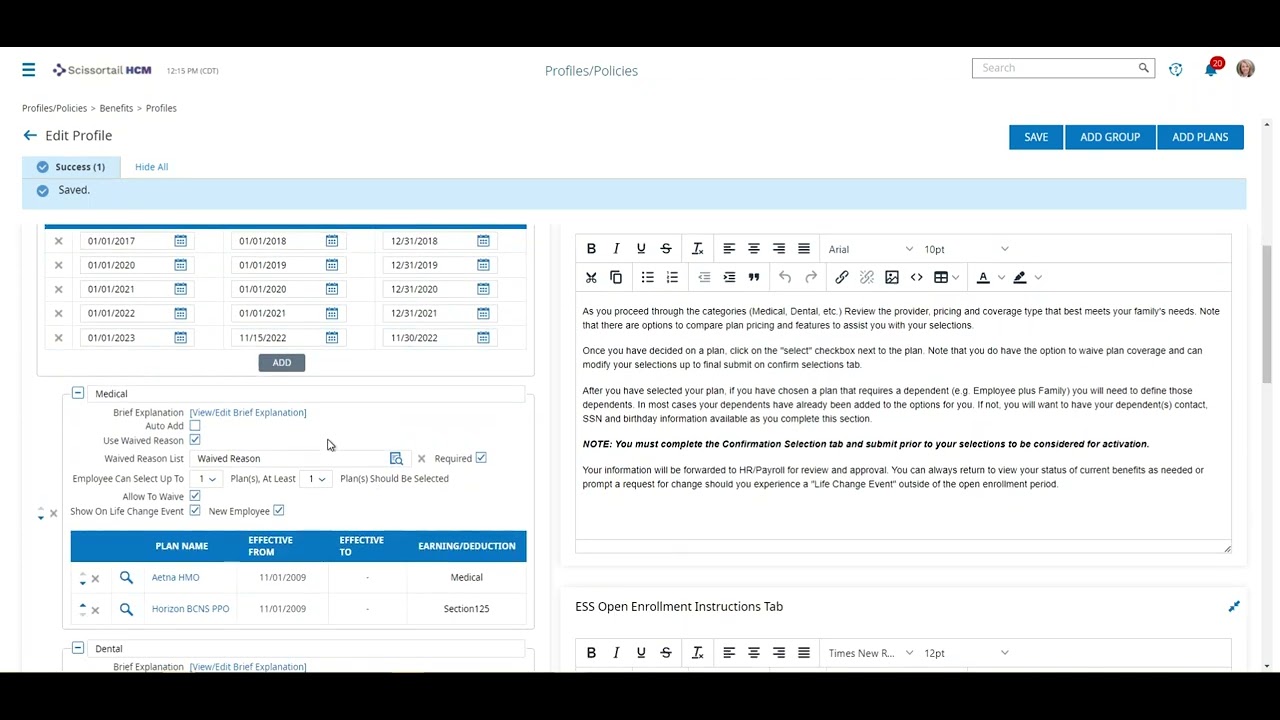Viewport: 1280px width, 720px height.
Task: Toggle Auto Add checkbox under Medical
Action: click(195, 426)
